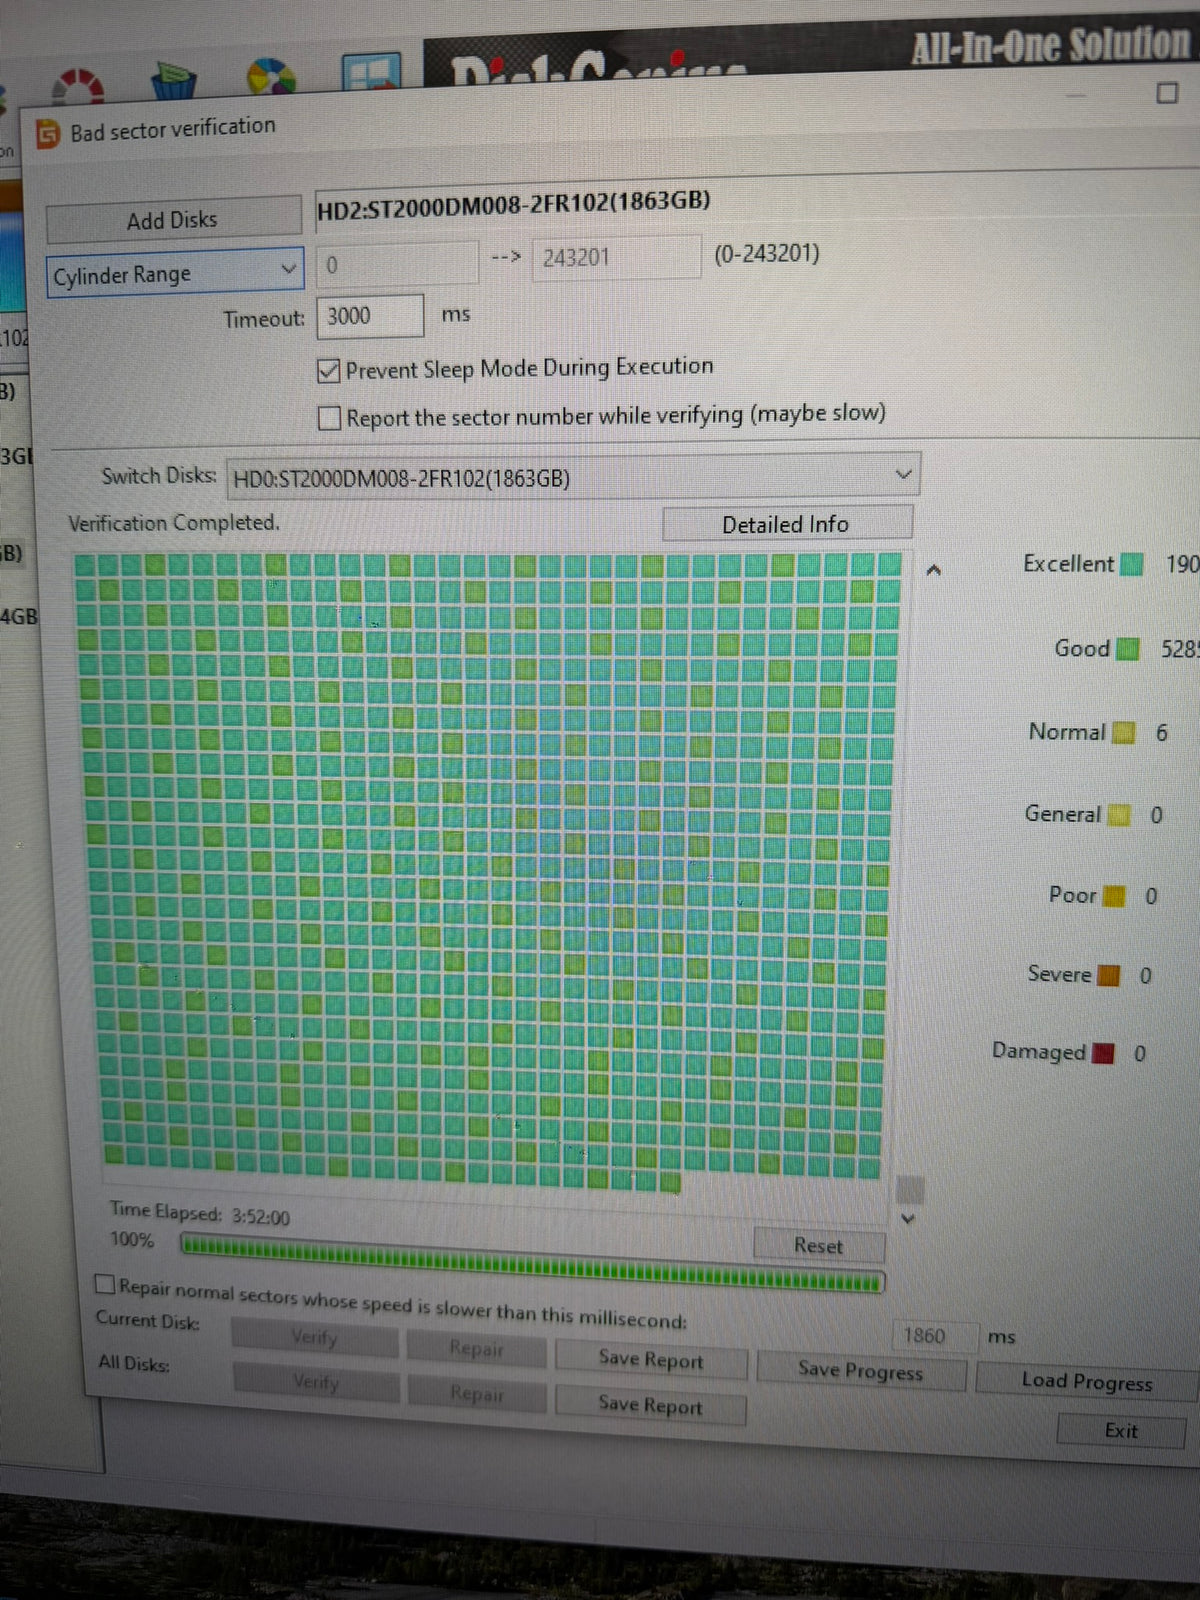
Task: Click Repair button in Current Disk row
Action: tap(477, 1349)
